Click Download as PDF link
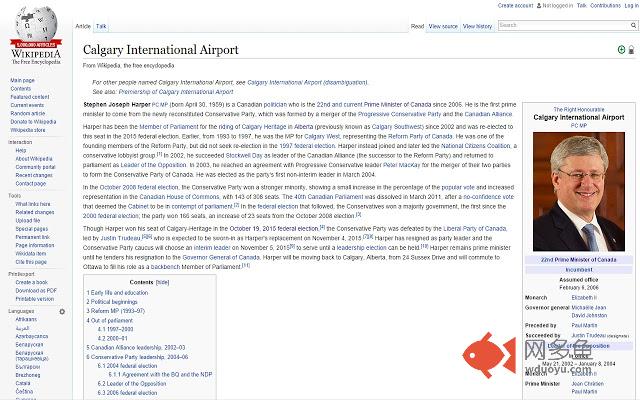640x400 pixels. click(36, 291)
